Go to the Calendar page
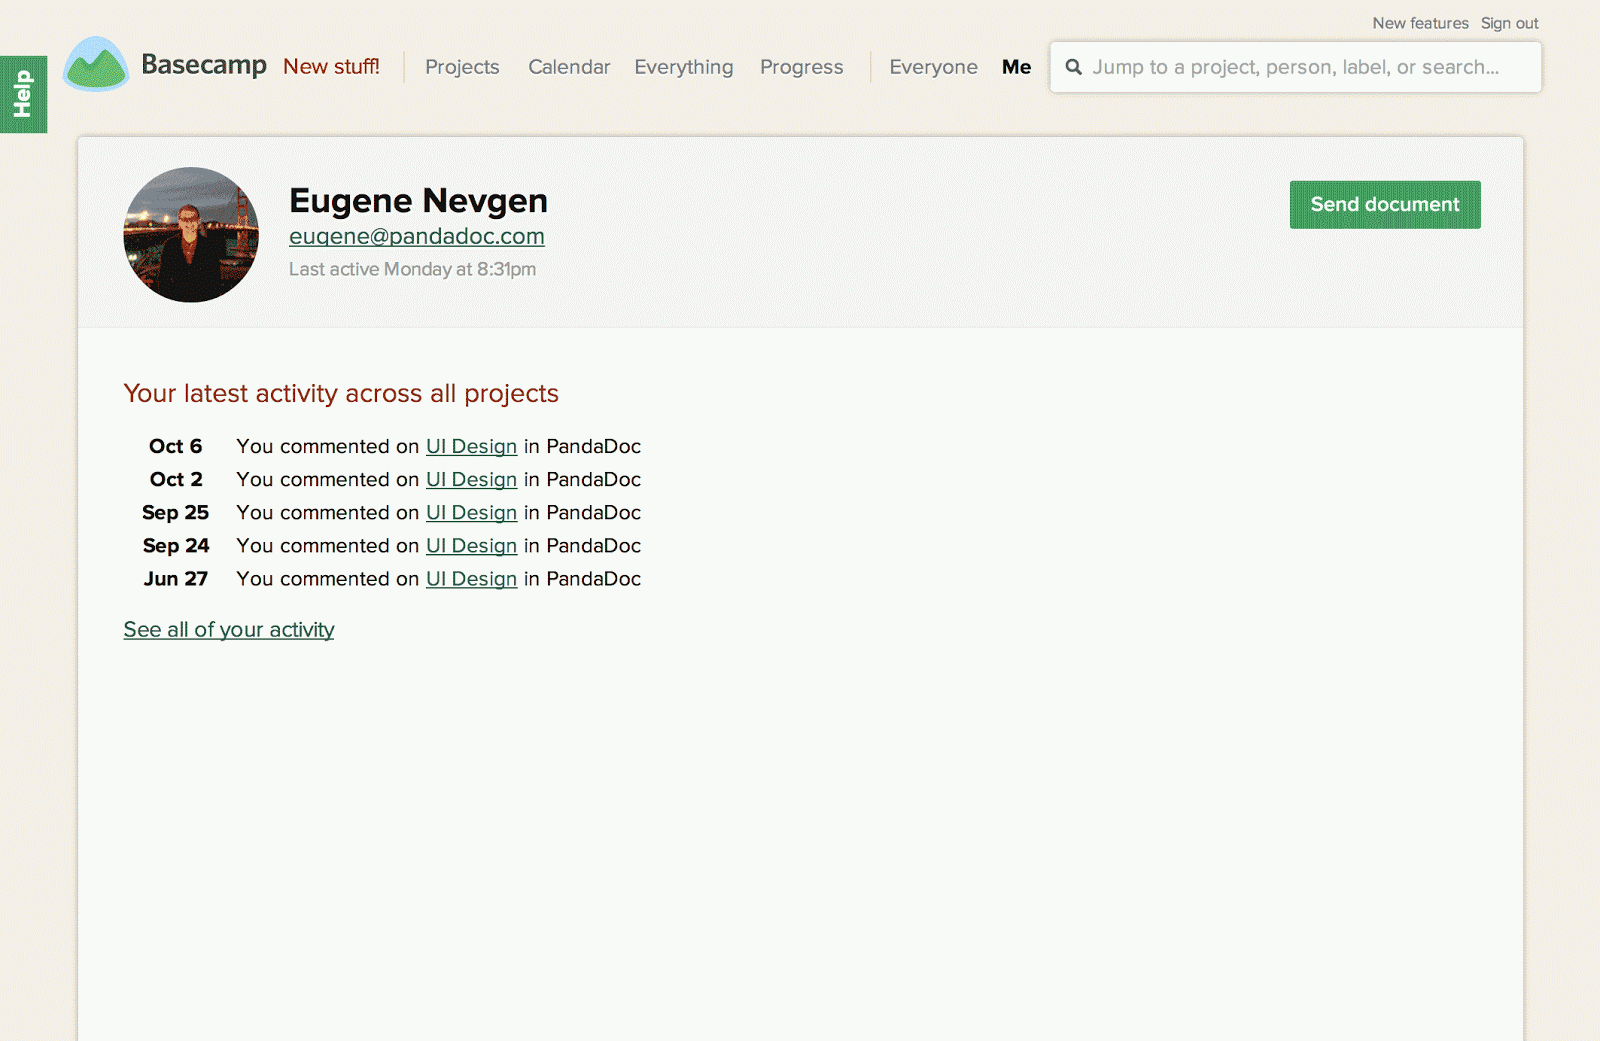Viewport: 1600px width, 1041px height. click(x=569, y=67)
